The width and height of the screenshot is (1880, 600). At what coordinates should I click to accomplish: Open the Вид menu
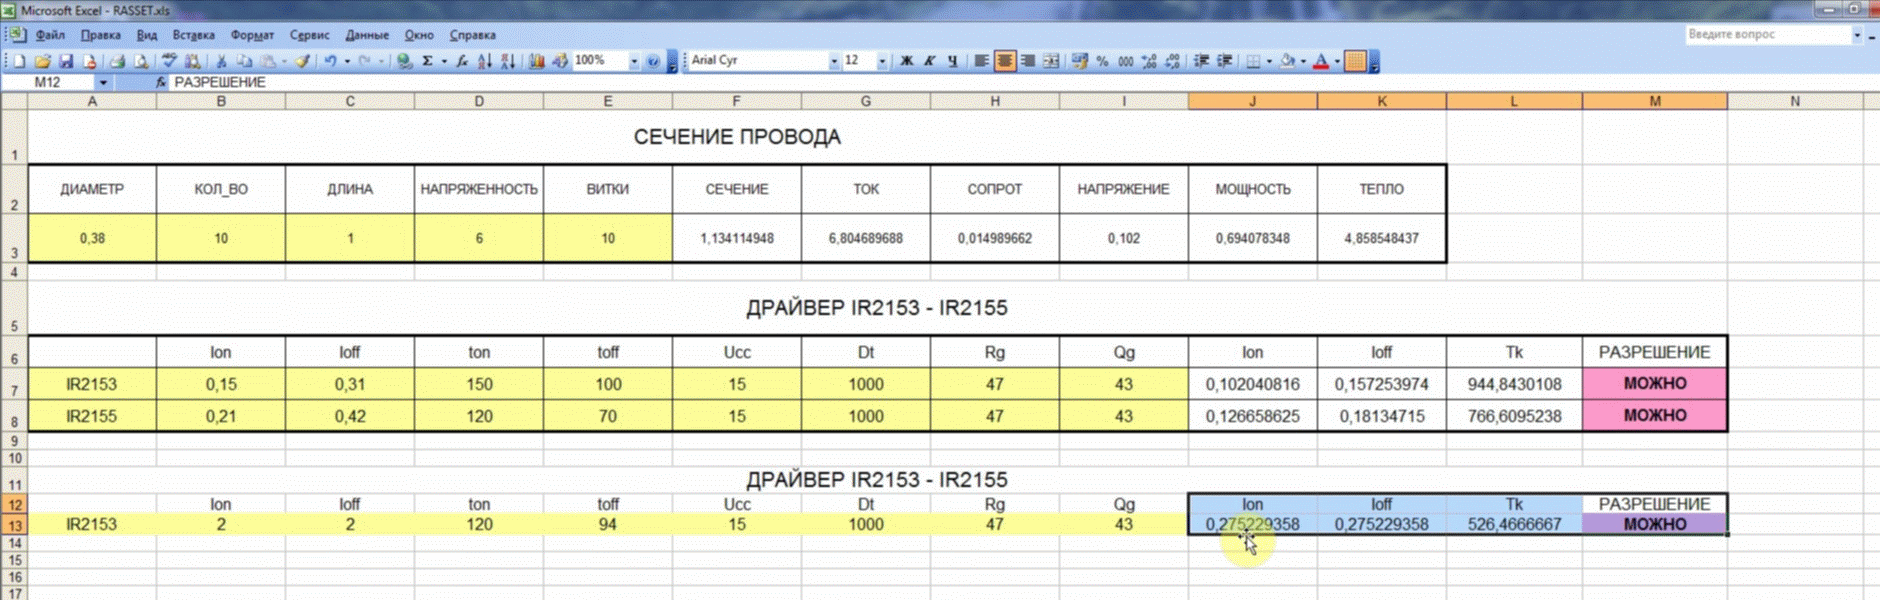(x=147, y=35)
